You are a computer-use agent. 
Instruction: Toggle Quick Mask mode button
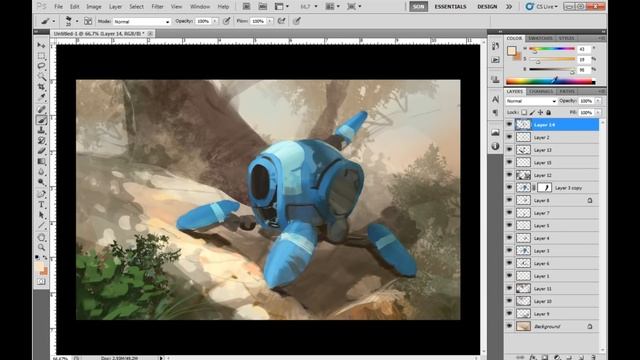[41, 282]
